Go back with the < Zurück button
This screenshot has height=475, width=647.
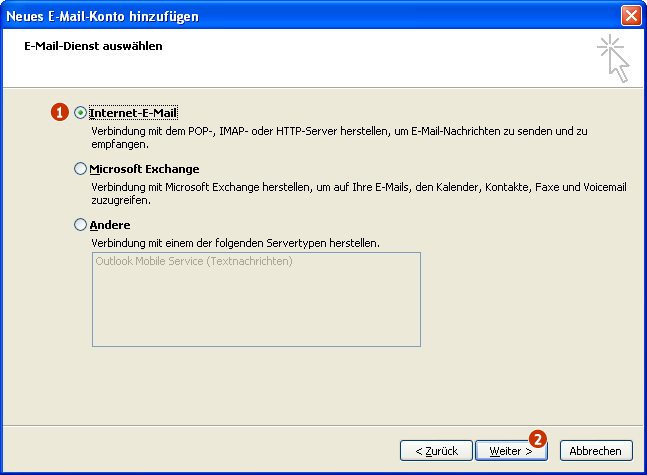coord(436,451)
